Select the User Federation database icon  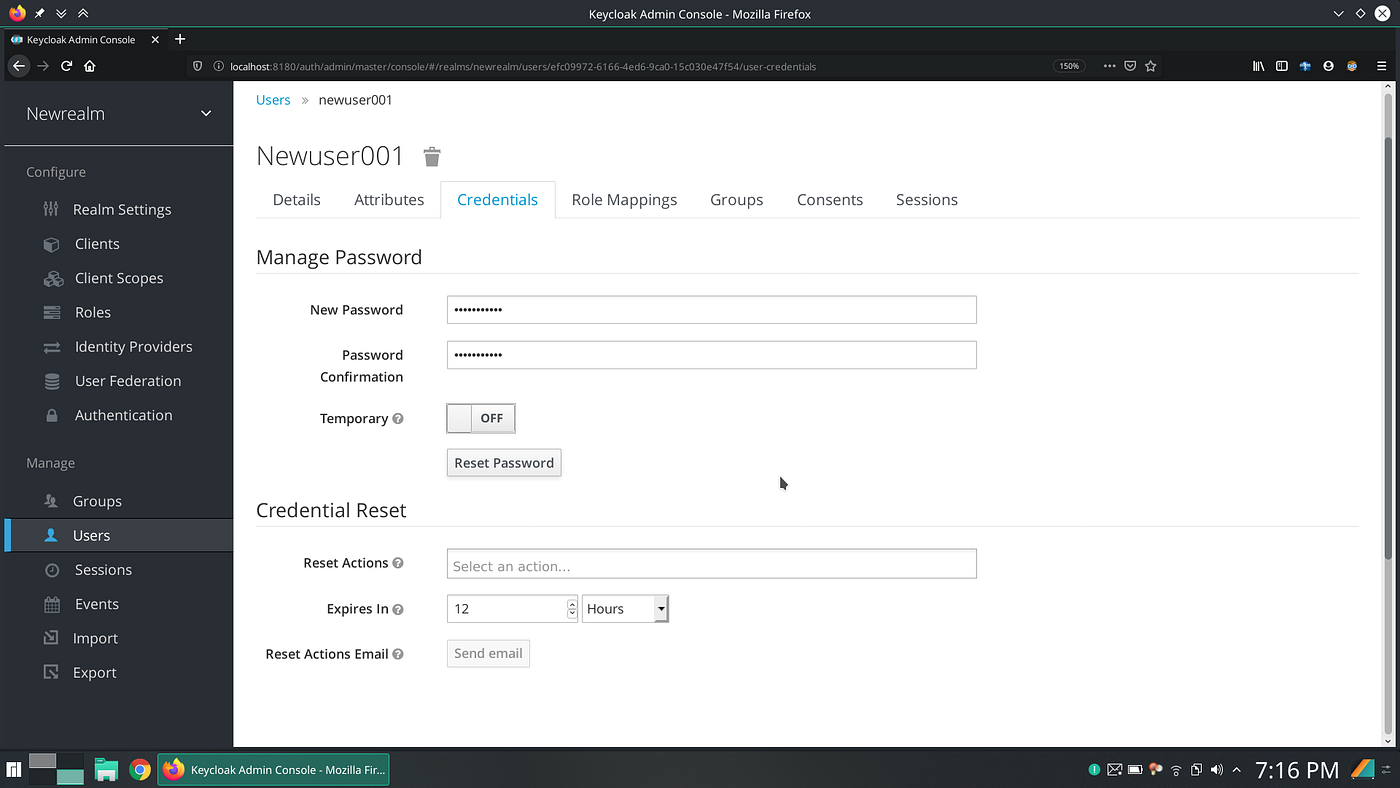click(52, 381)
